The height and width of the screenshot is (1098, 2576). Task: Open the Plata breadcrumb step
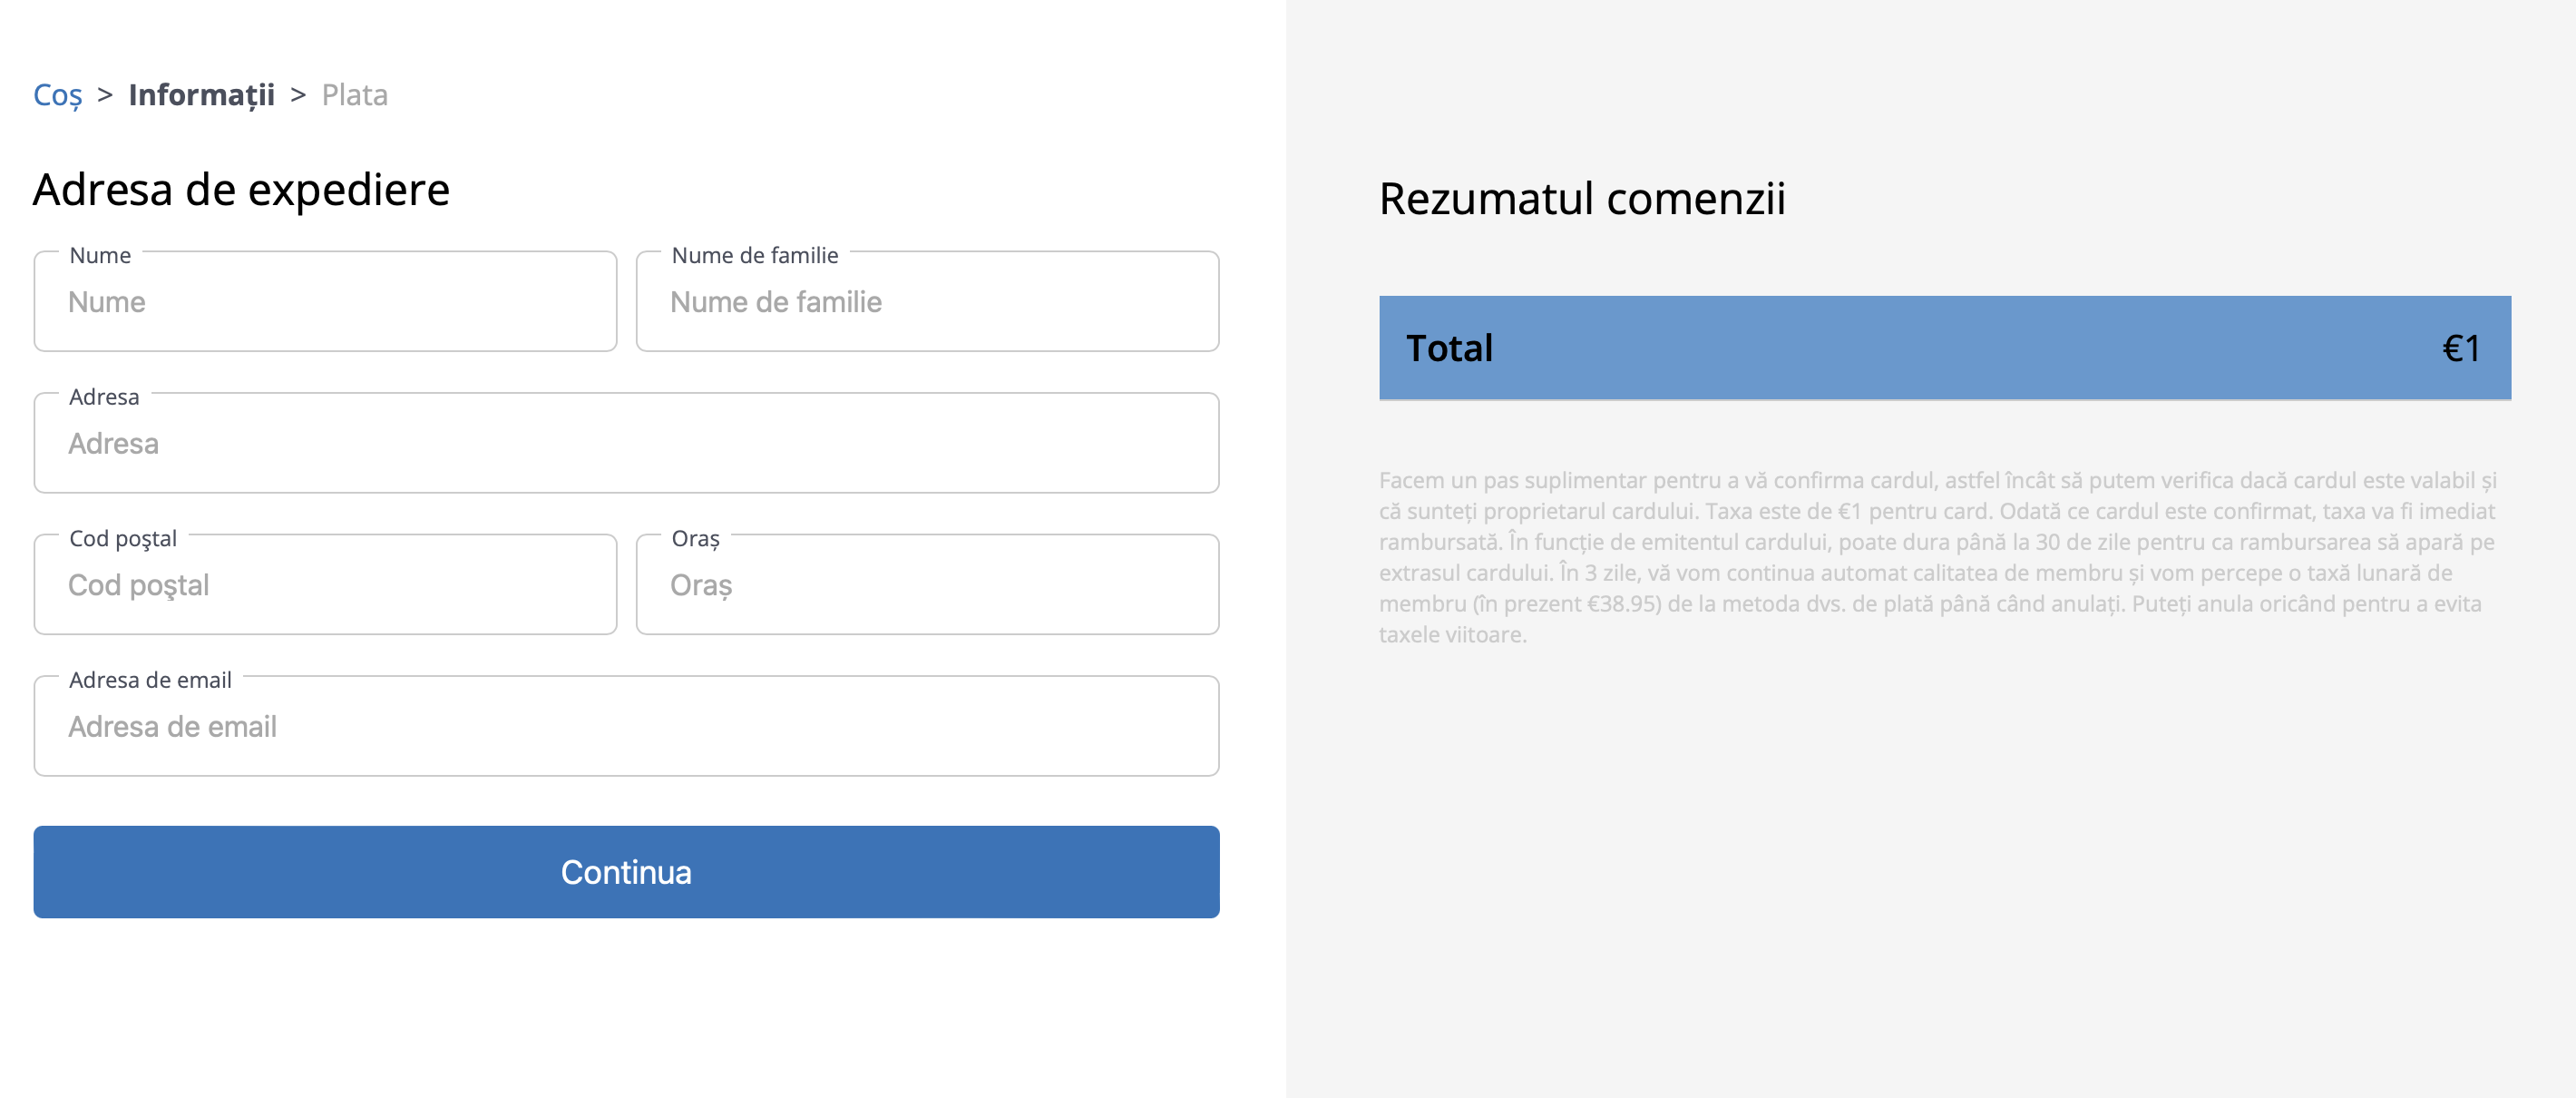354,95
